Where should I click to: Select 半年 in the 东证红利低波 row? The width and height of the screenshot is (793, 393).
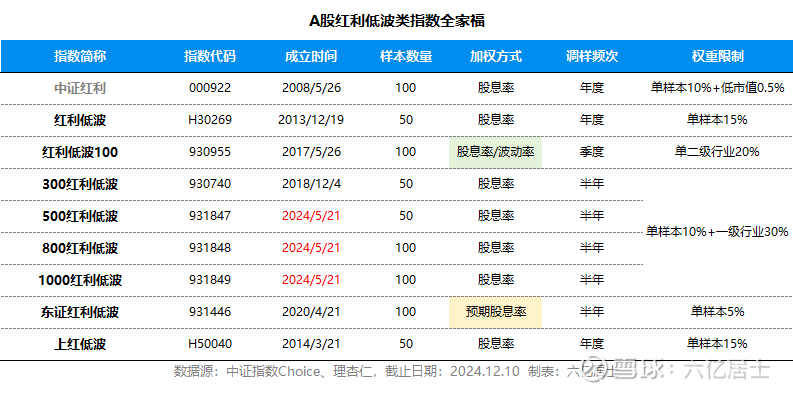tap(592, 312)
